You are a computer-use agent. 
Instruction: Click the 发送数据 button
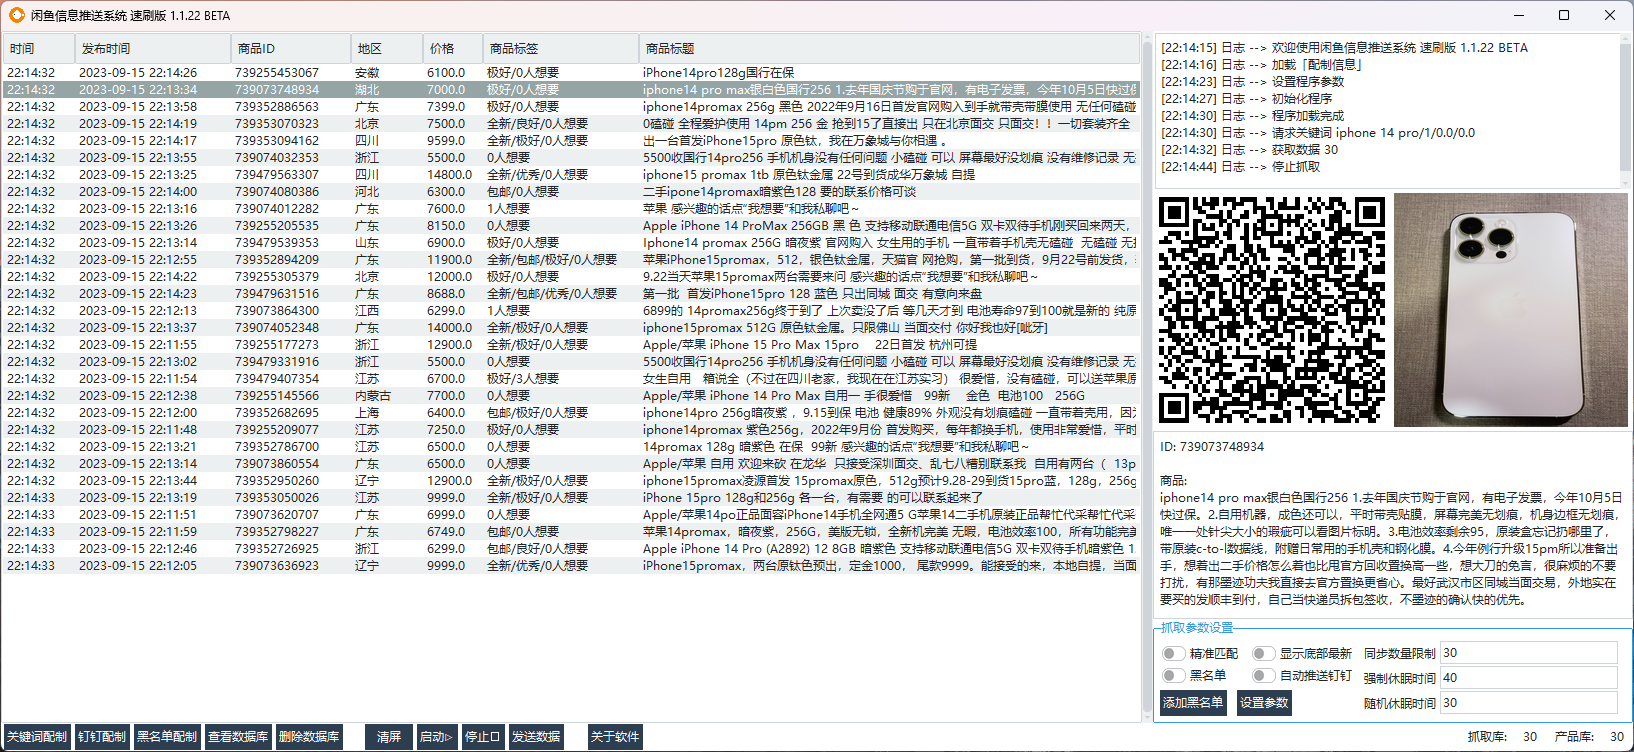(536, 737)
